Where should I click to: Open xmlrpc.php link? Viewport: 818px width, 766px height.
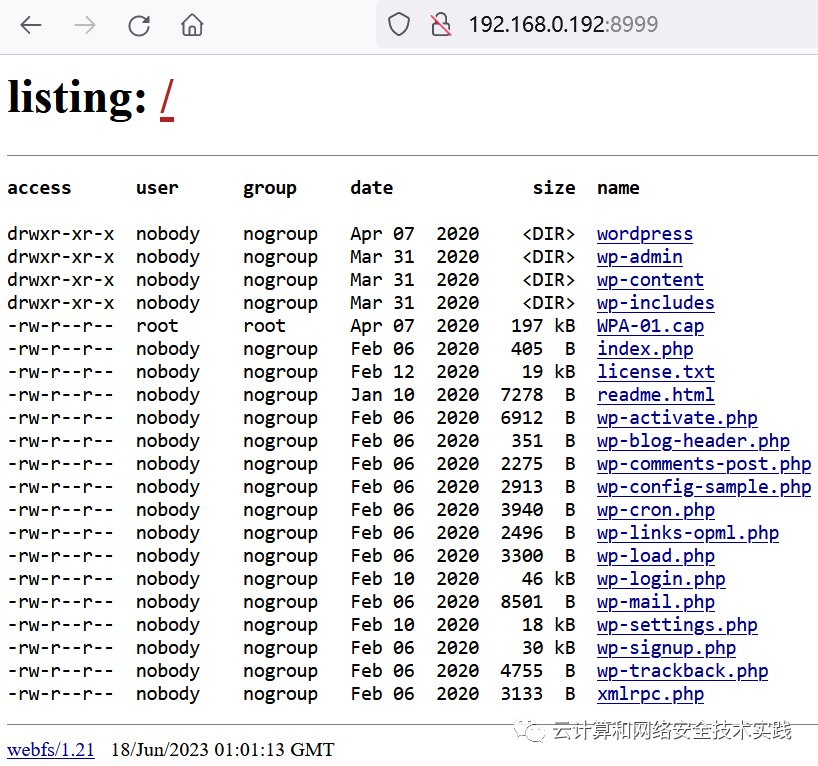point(650,694)
